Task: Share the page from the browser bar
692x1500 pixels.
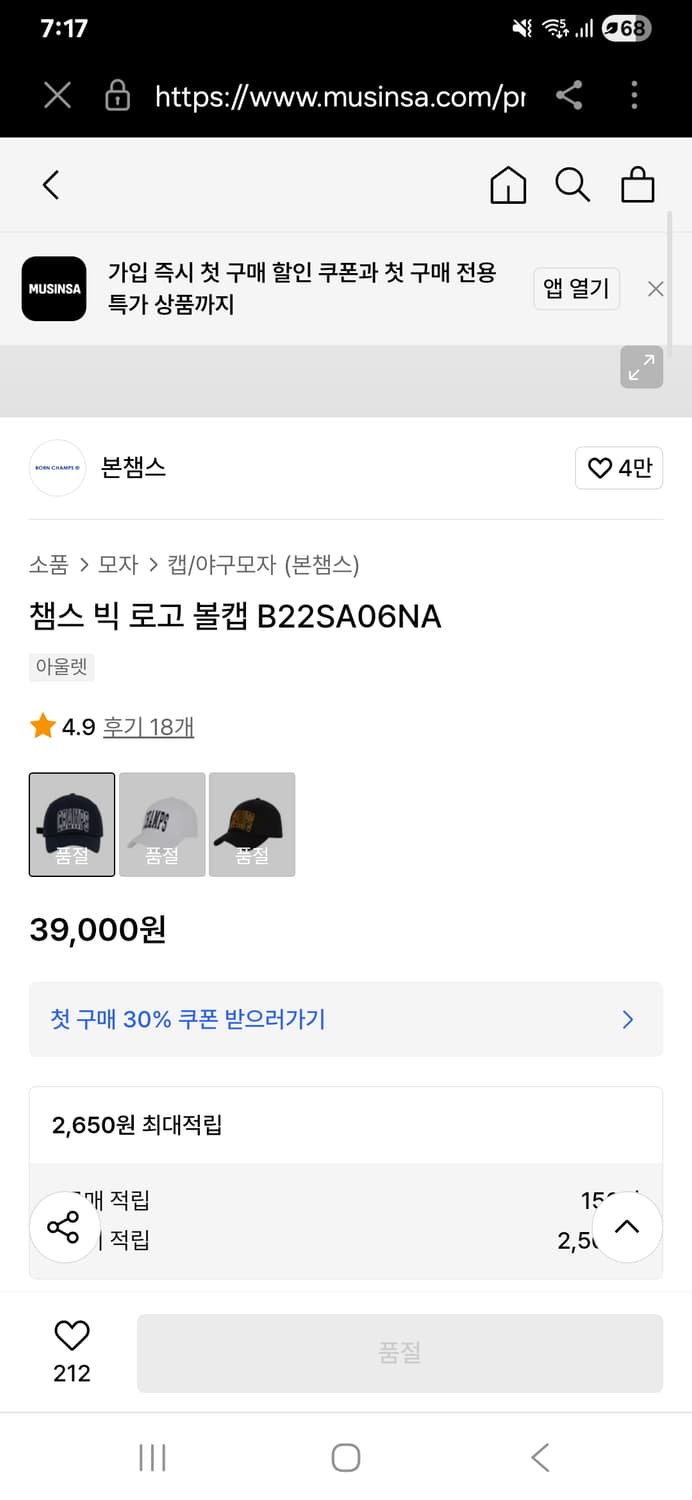Action: (x=571, y=96)
